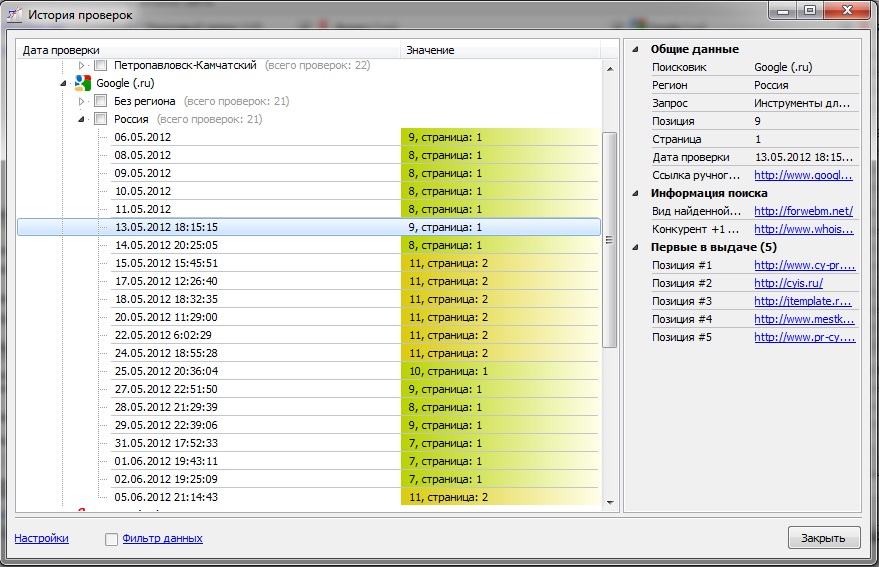This screenshot has width=879, height=567.
Task: Expand the Без региона tree node
Action: tap(82, 101)
